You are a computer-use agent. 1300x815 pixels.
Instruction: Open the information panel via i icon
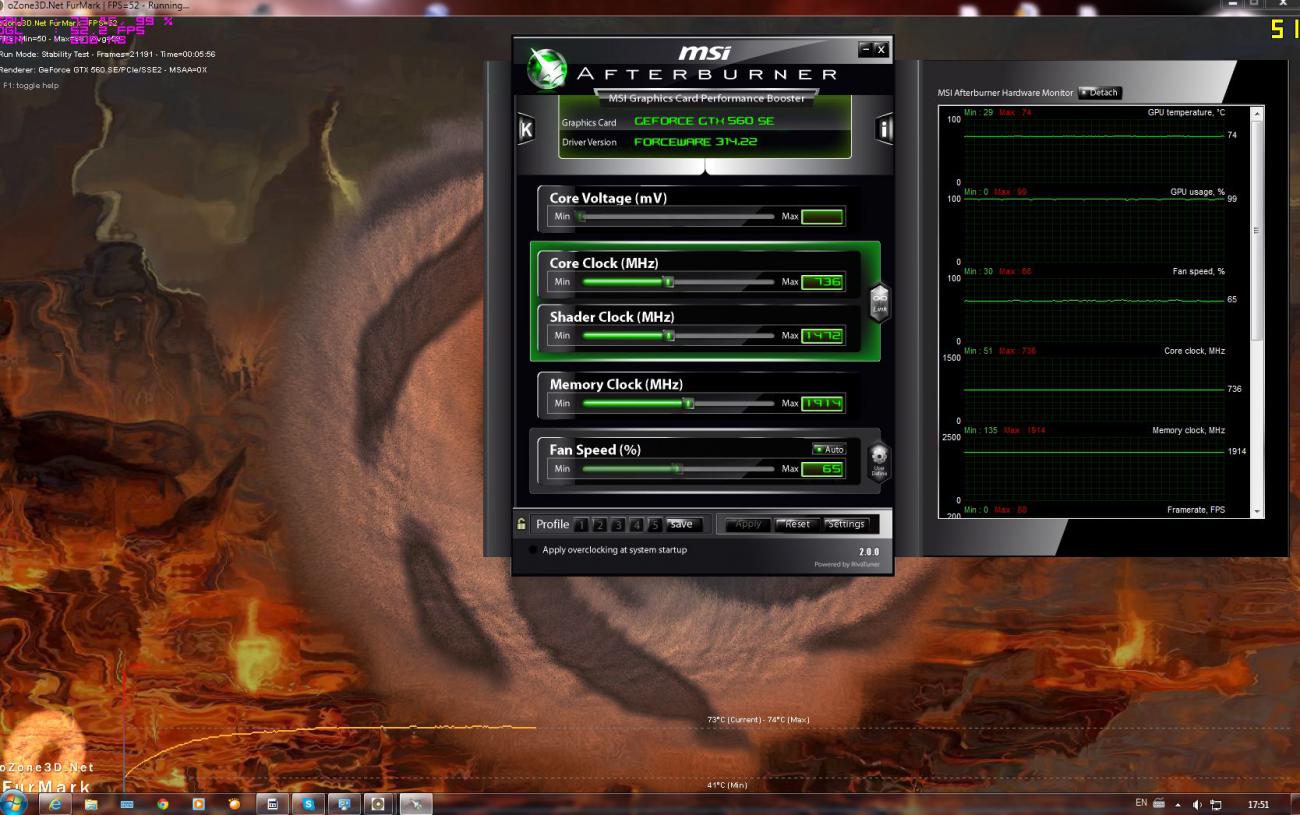coord(884,129)
